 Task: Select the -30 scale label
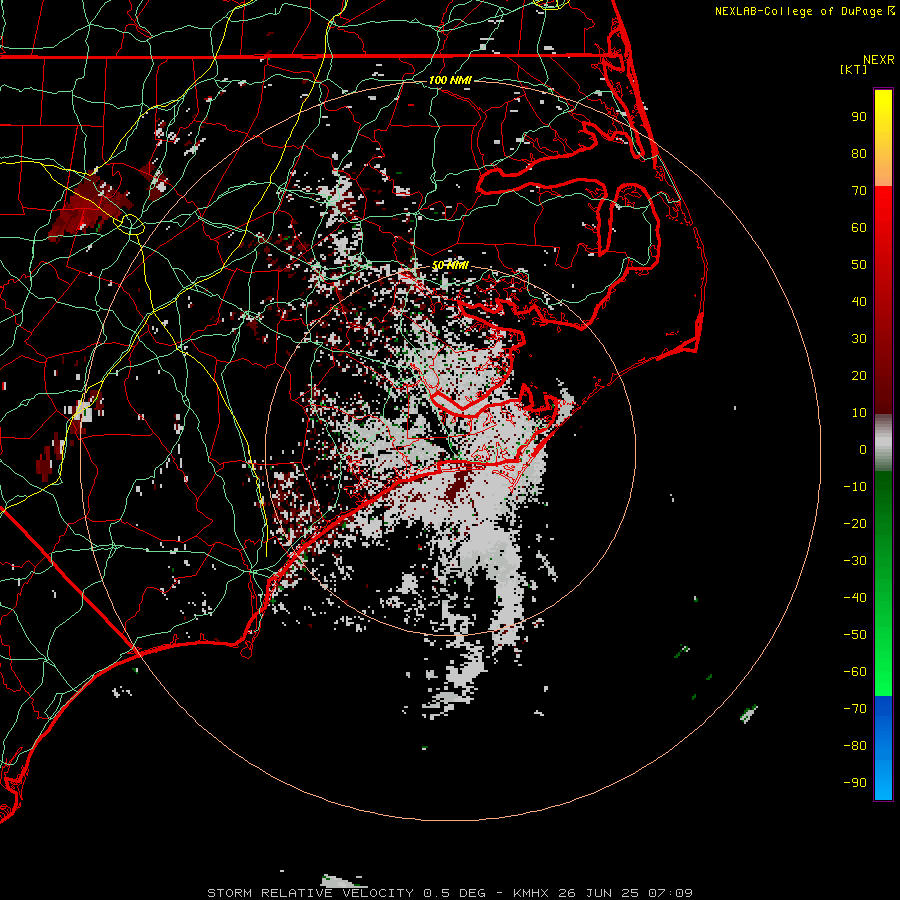[855, 561]
